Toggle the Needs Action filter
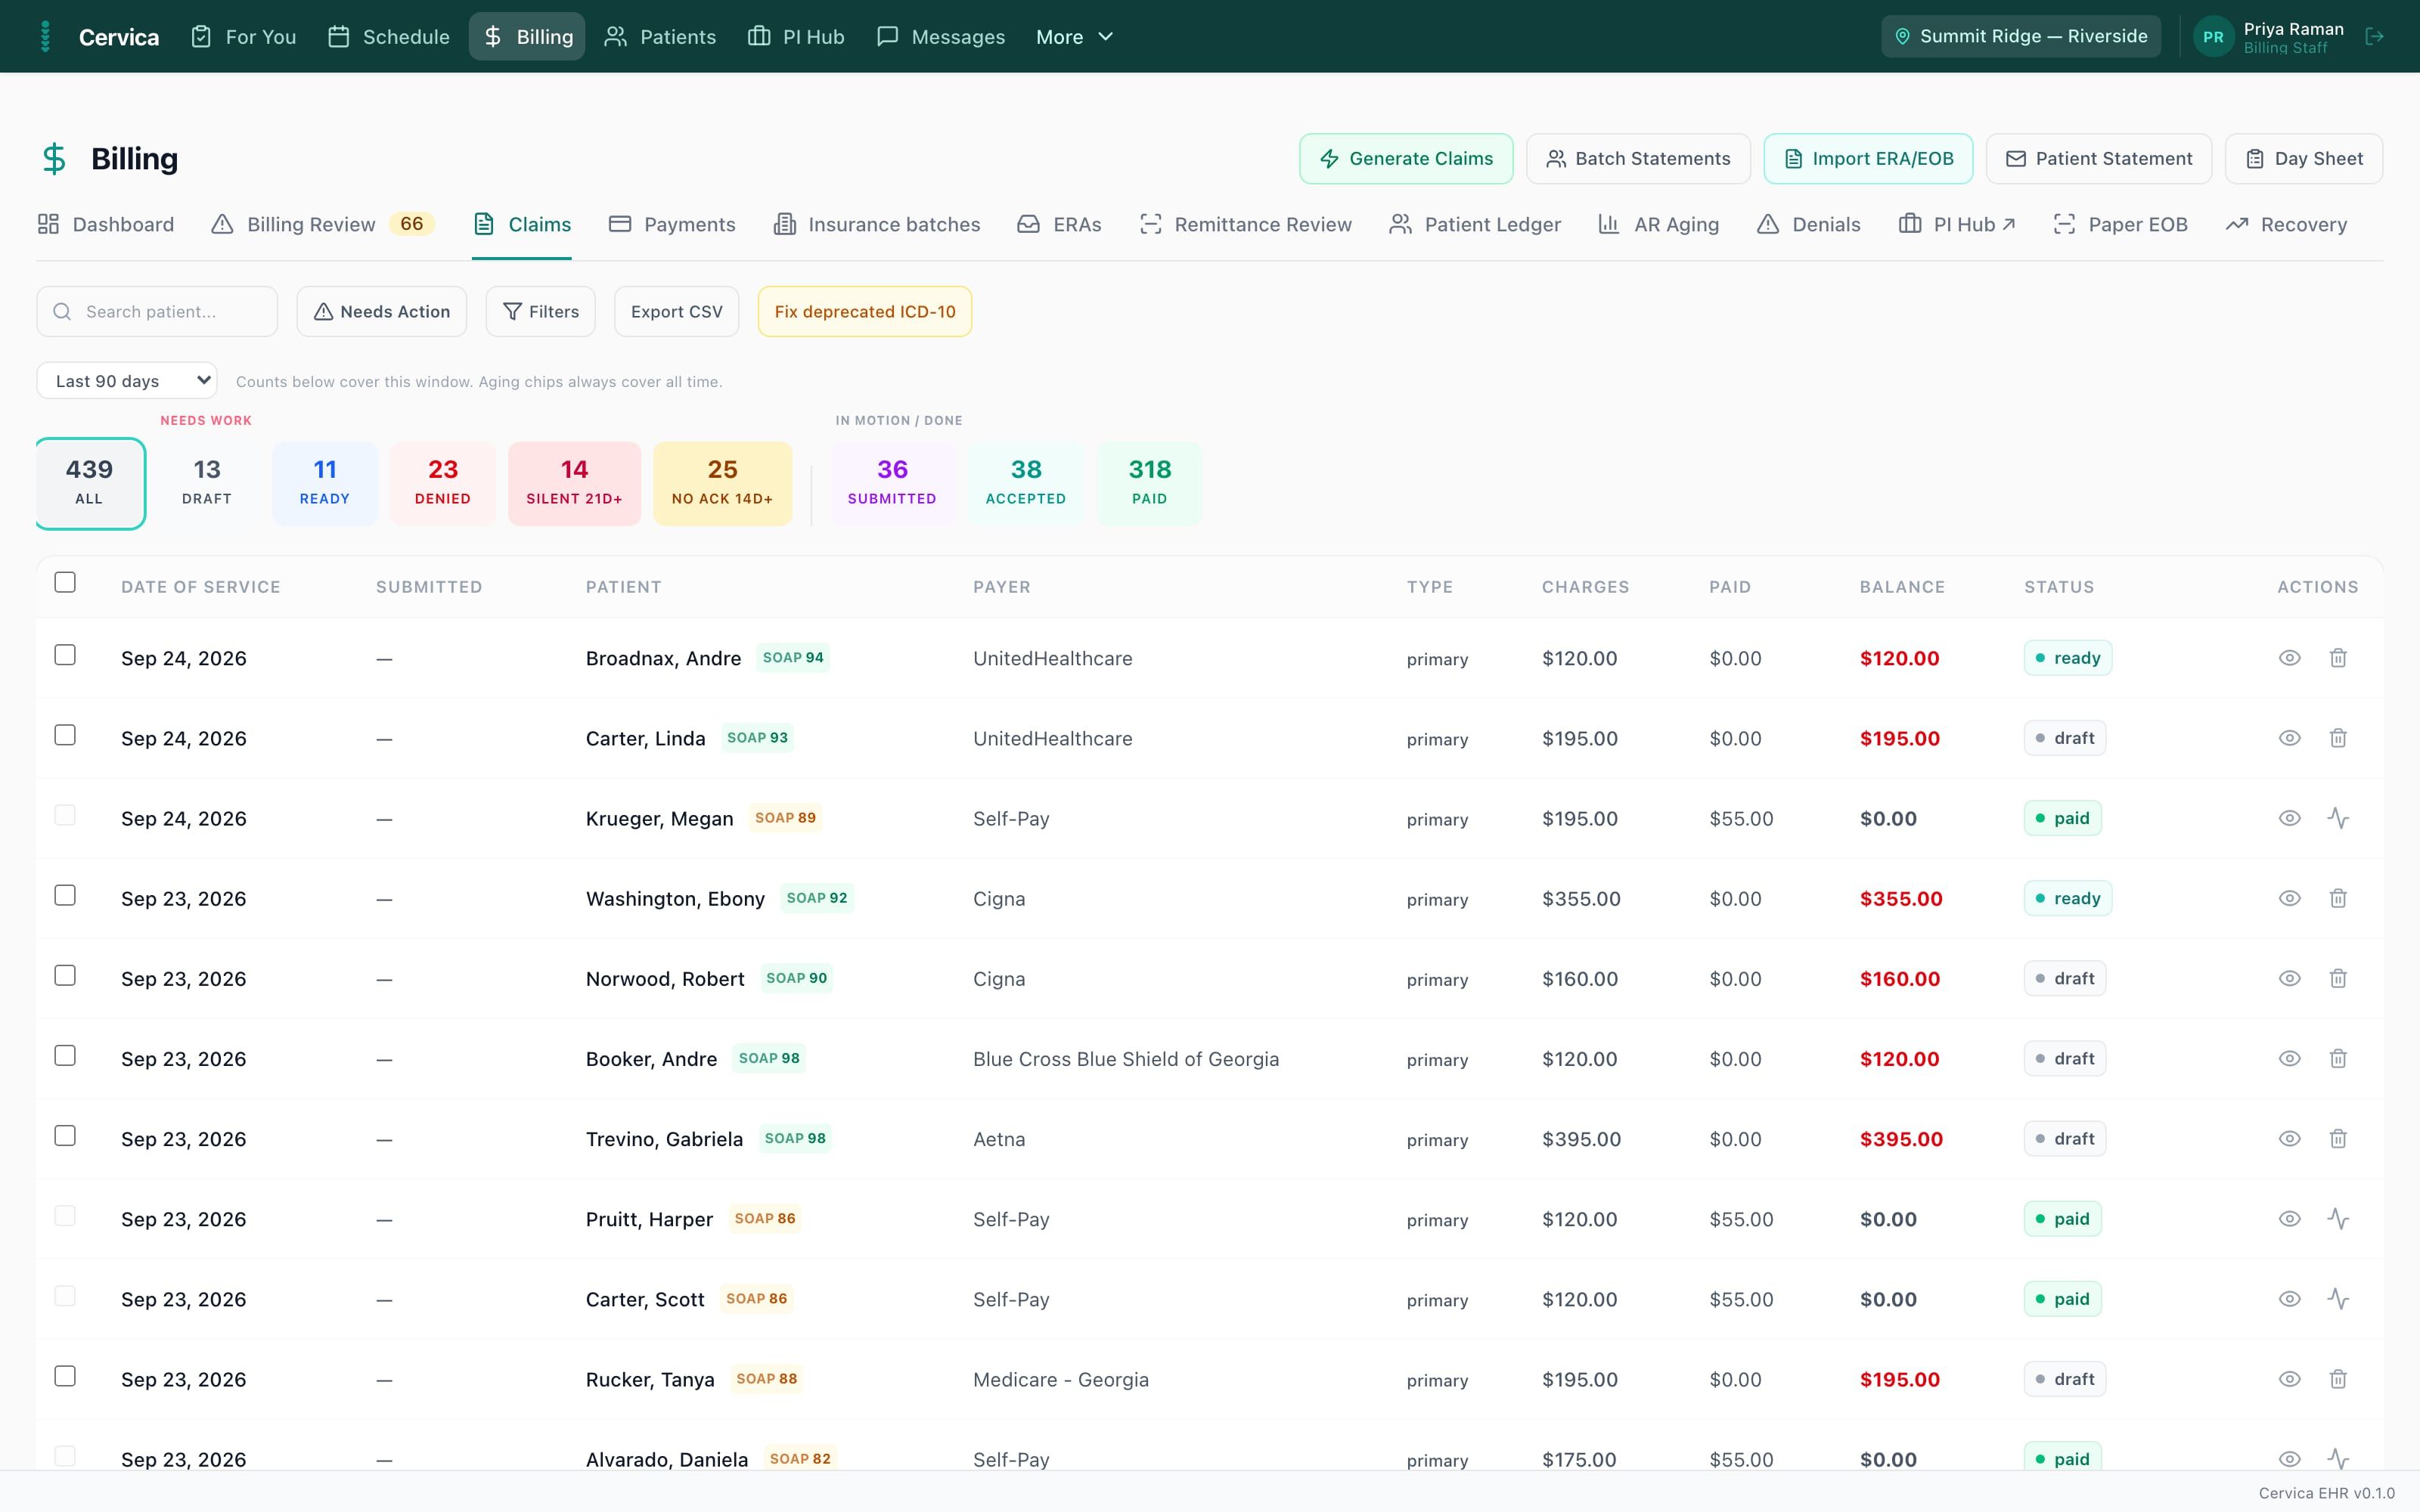 click(381, 312)
